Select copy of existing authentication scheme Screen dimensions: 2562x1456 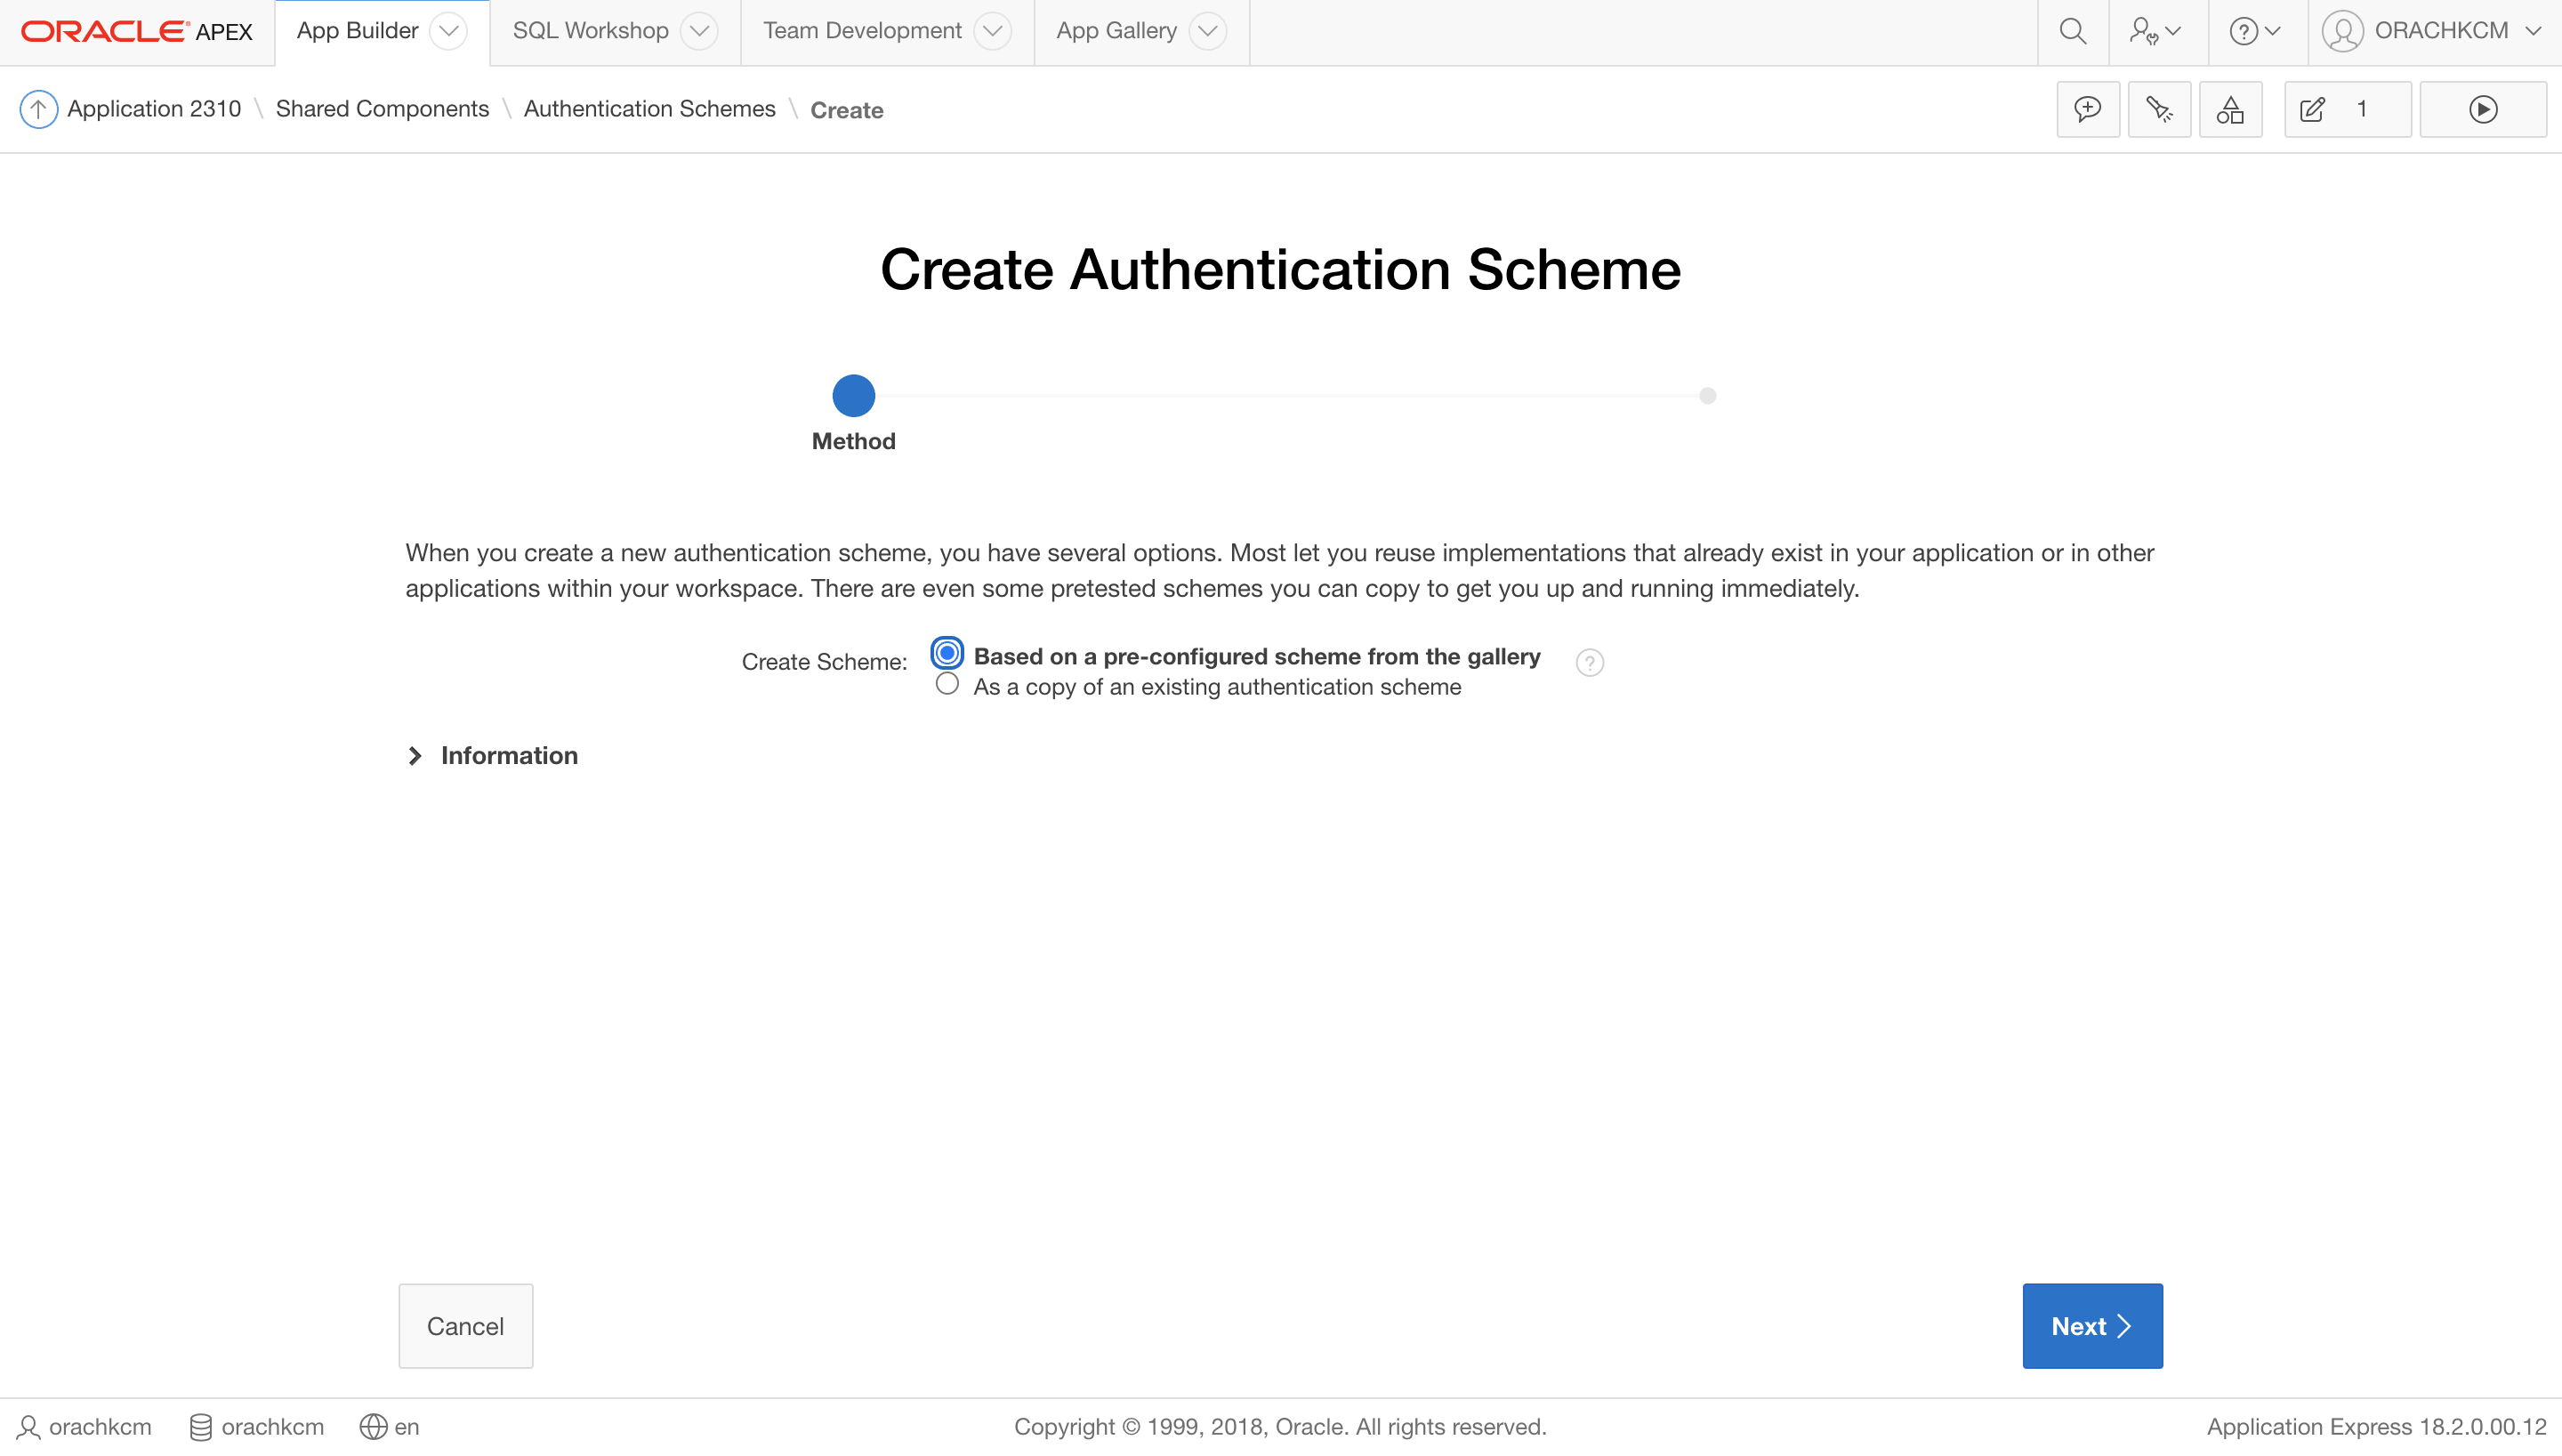(946, 685)
